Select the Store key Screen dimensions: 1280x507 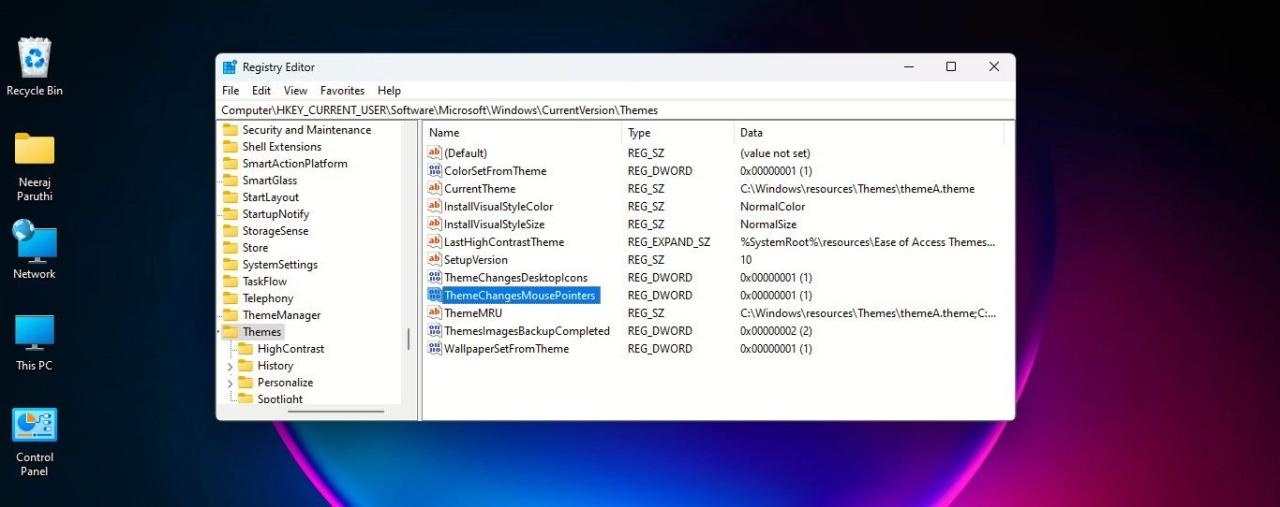coord(255,248)
